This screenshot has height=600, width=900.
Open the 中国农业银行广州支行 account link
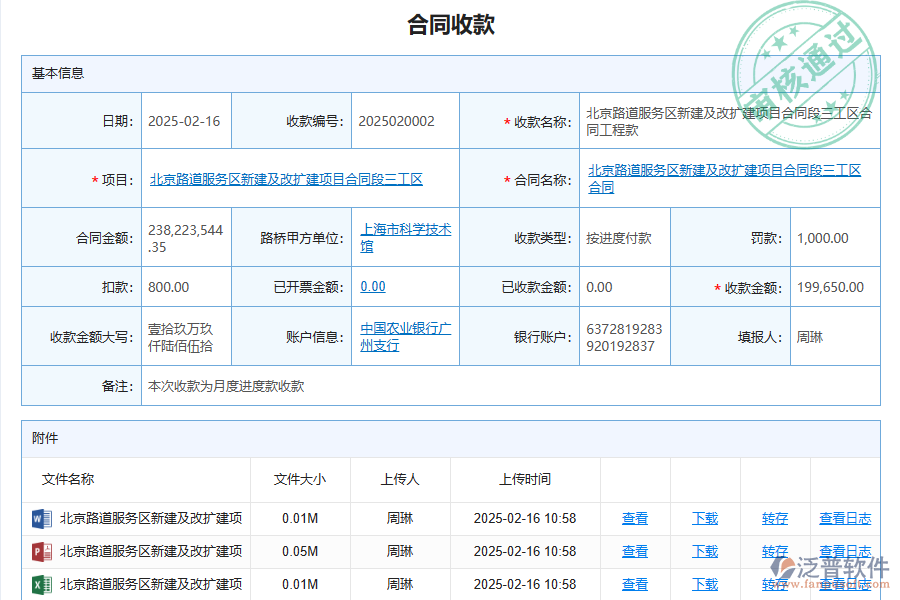pyautogui.click(x=404, y=335)
